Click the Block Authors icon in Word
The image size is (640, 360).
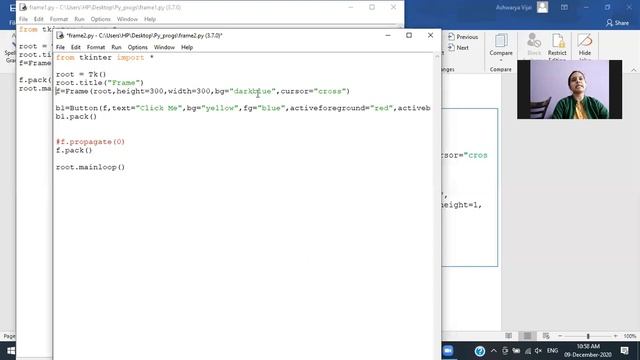(x=534, y=45)
